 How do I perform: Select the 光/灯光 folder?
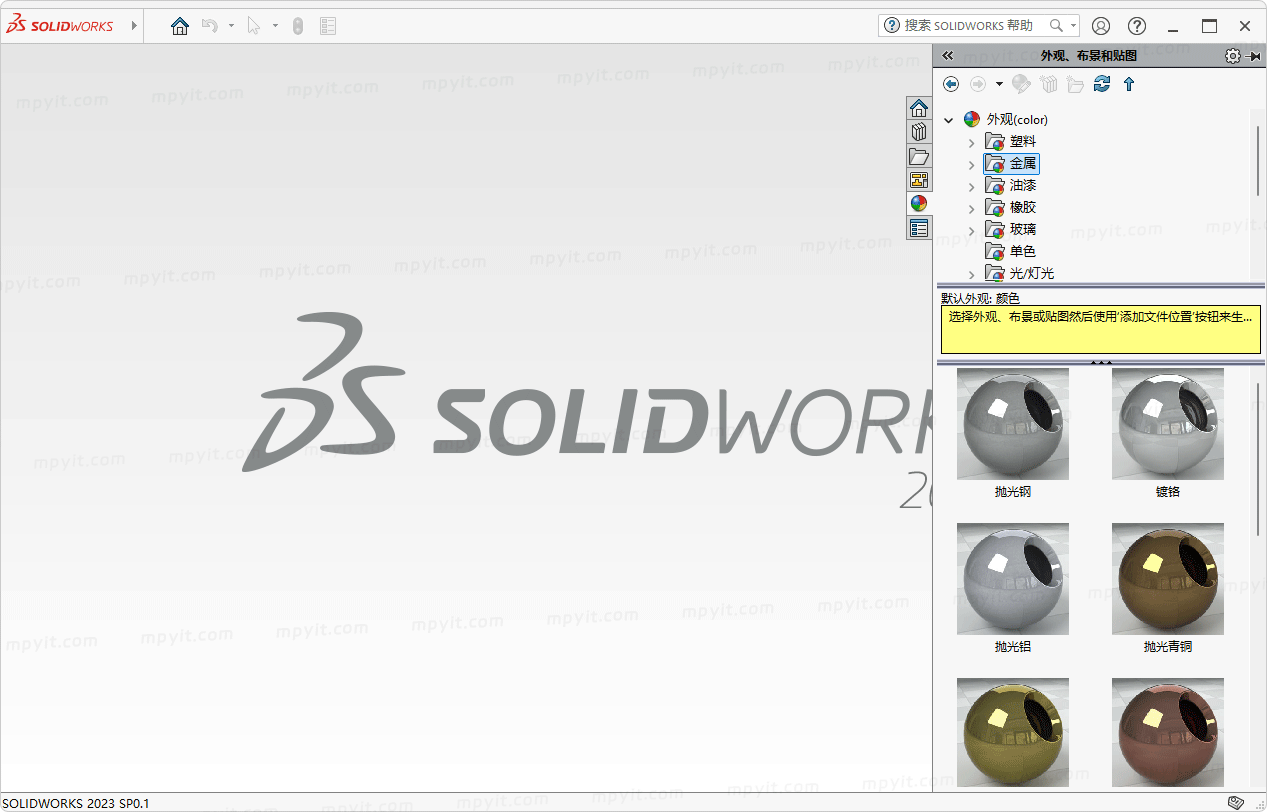[x=1019, y=273]
